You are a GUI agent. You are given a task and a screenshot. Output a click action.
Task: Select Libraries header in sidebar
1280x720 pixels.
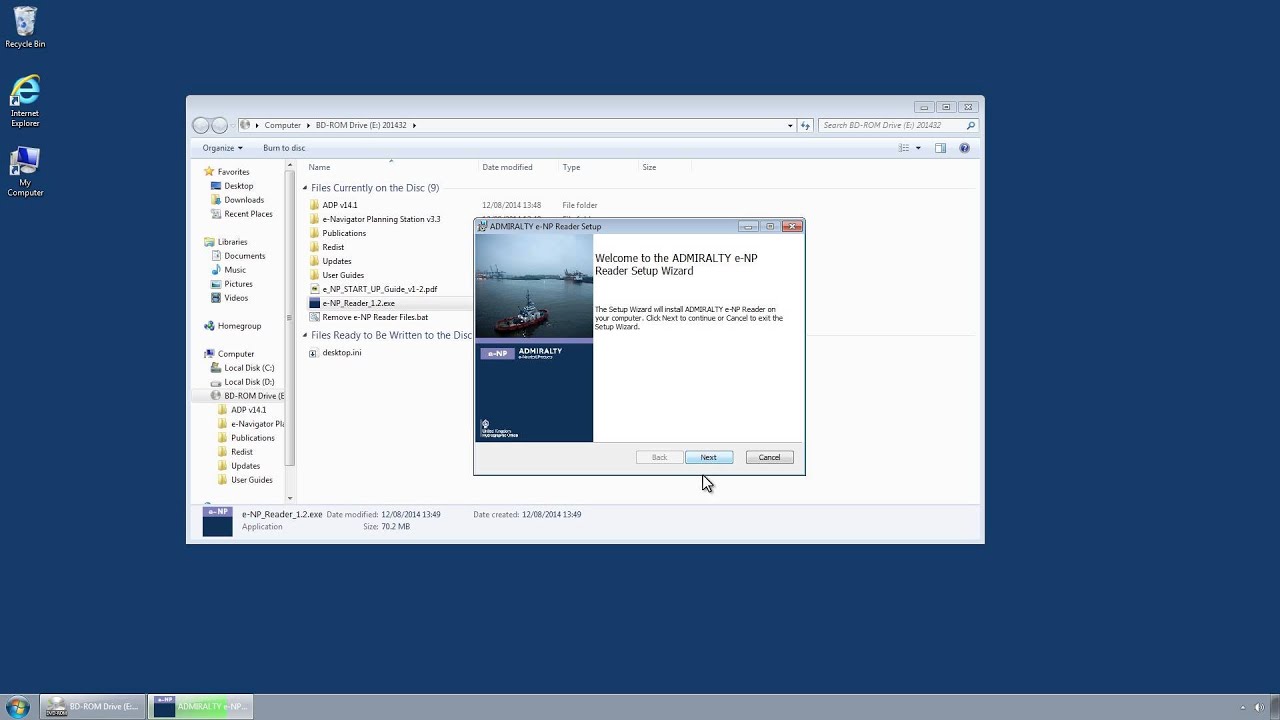coord(232,242)
